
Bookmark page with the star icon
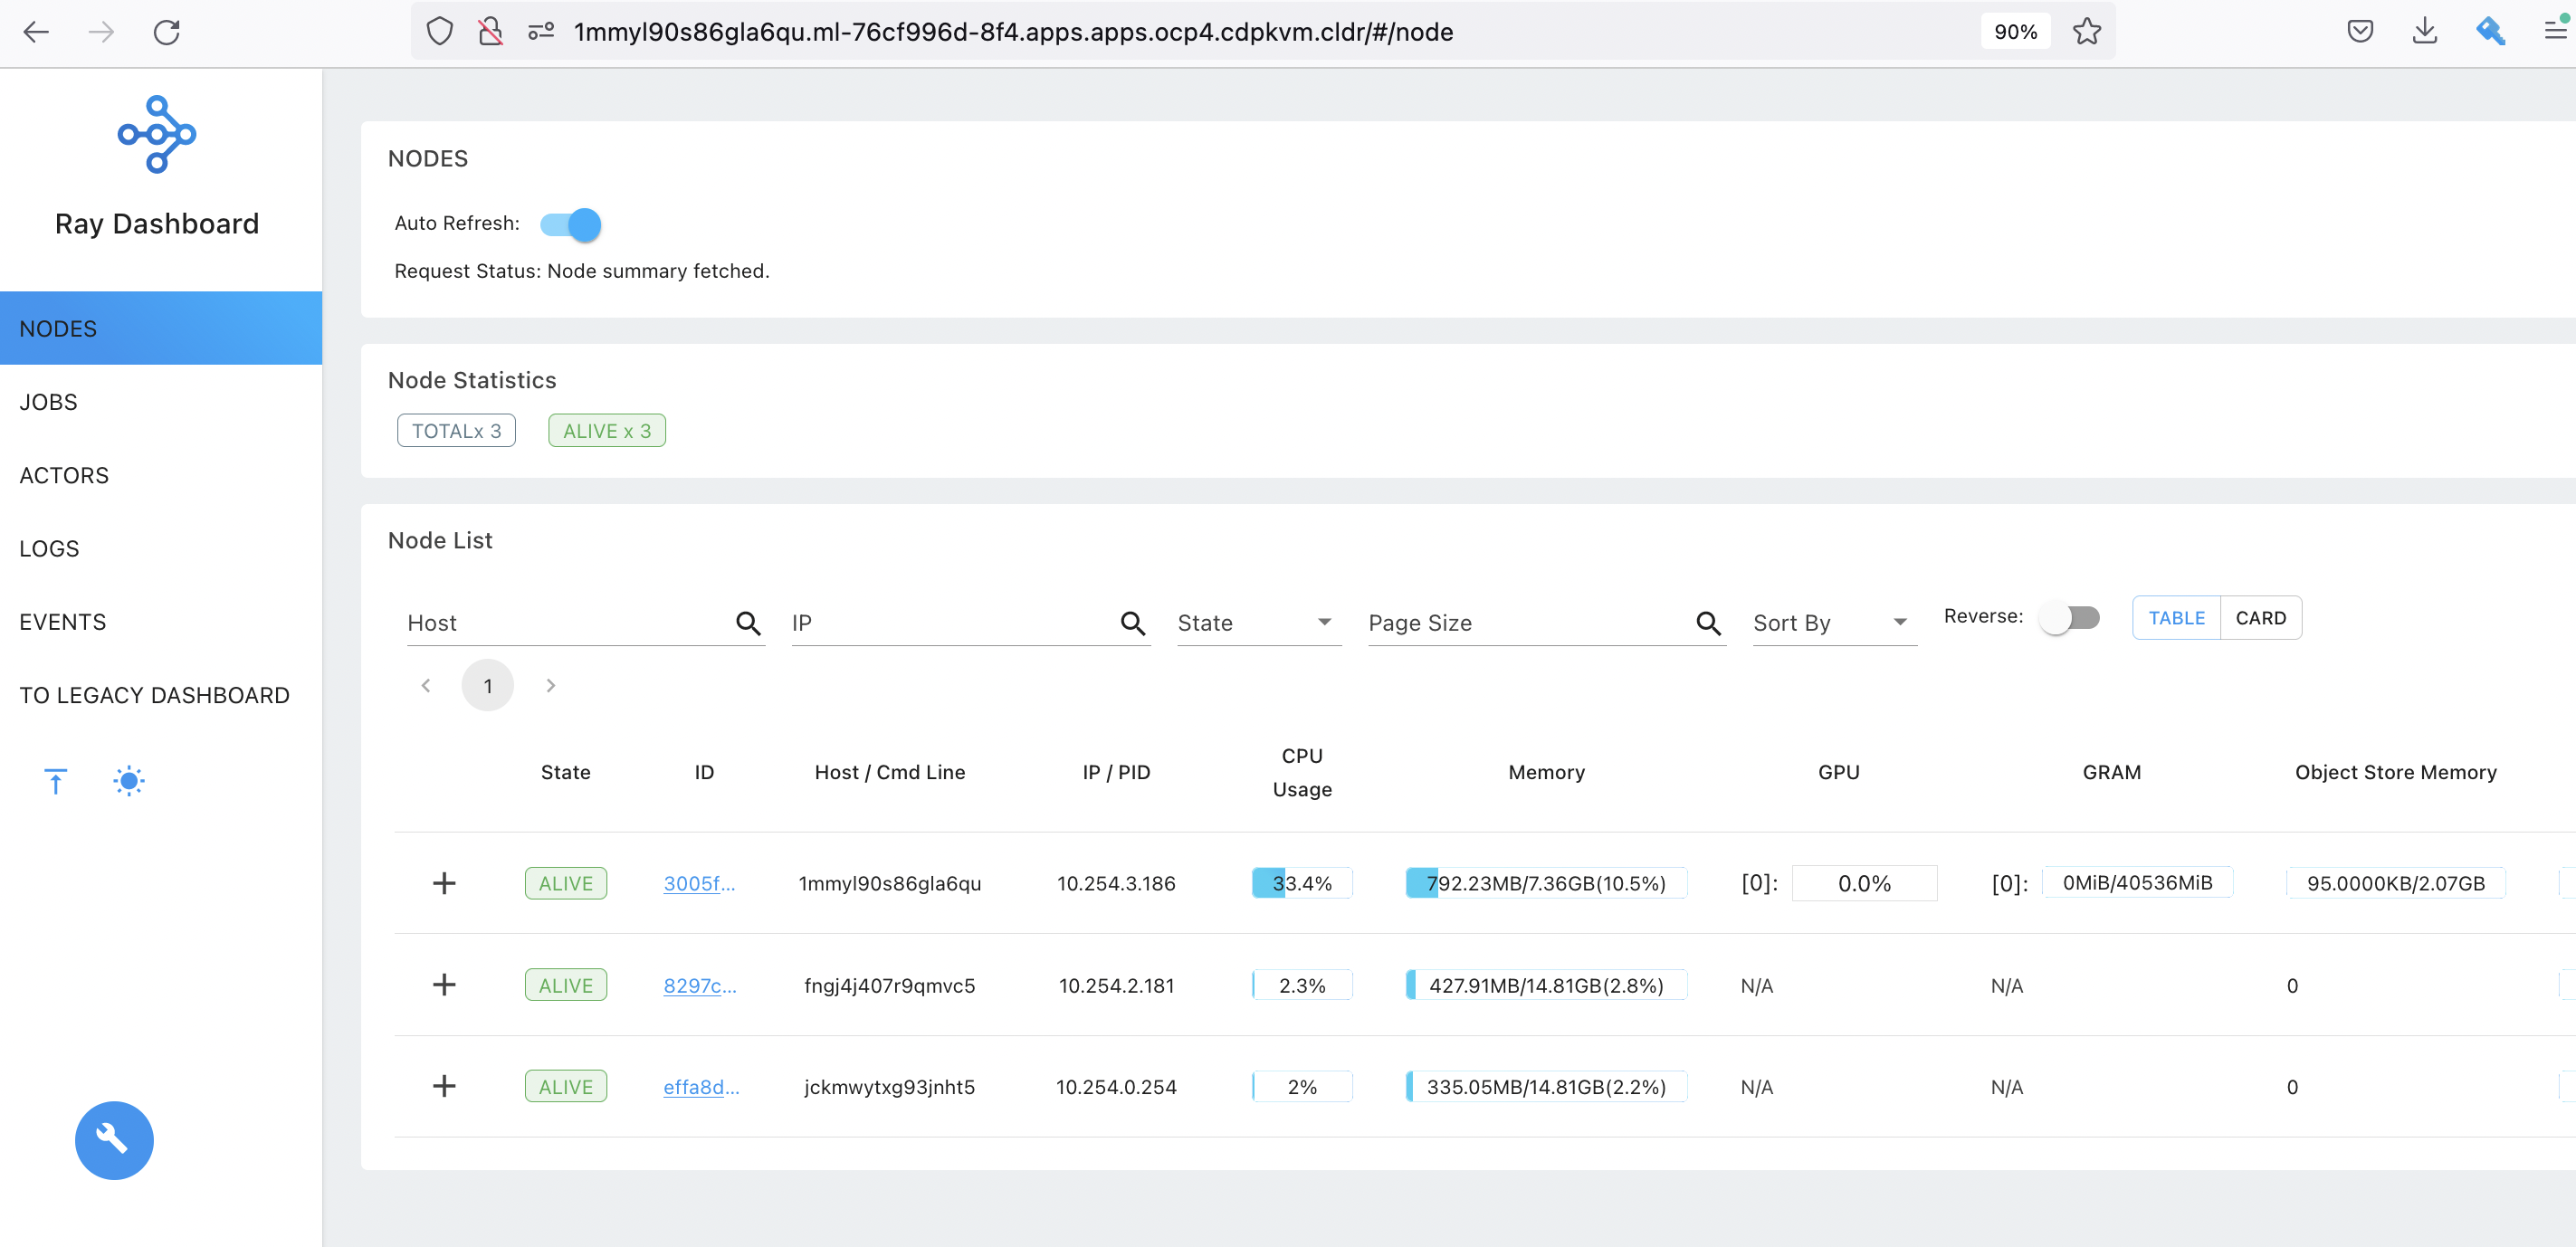click(x=2086, y=32)
